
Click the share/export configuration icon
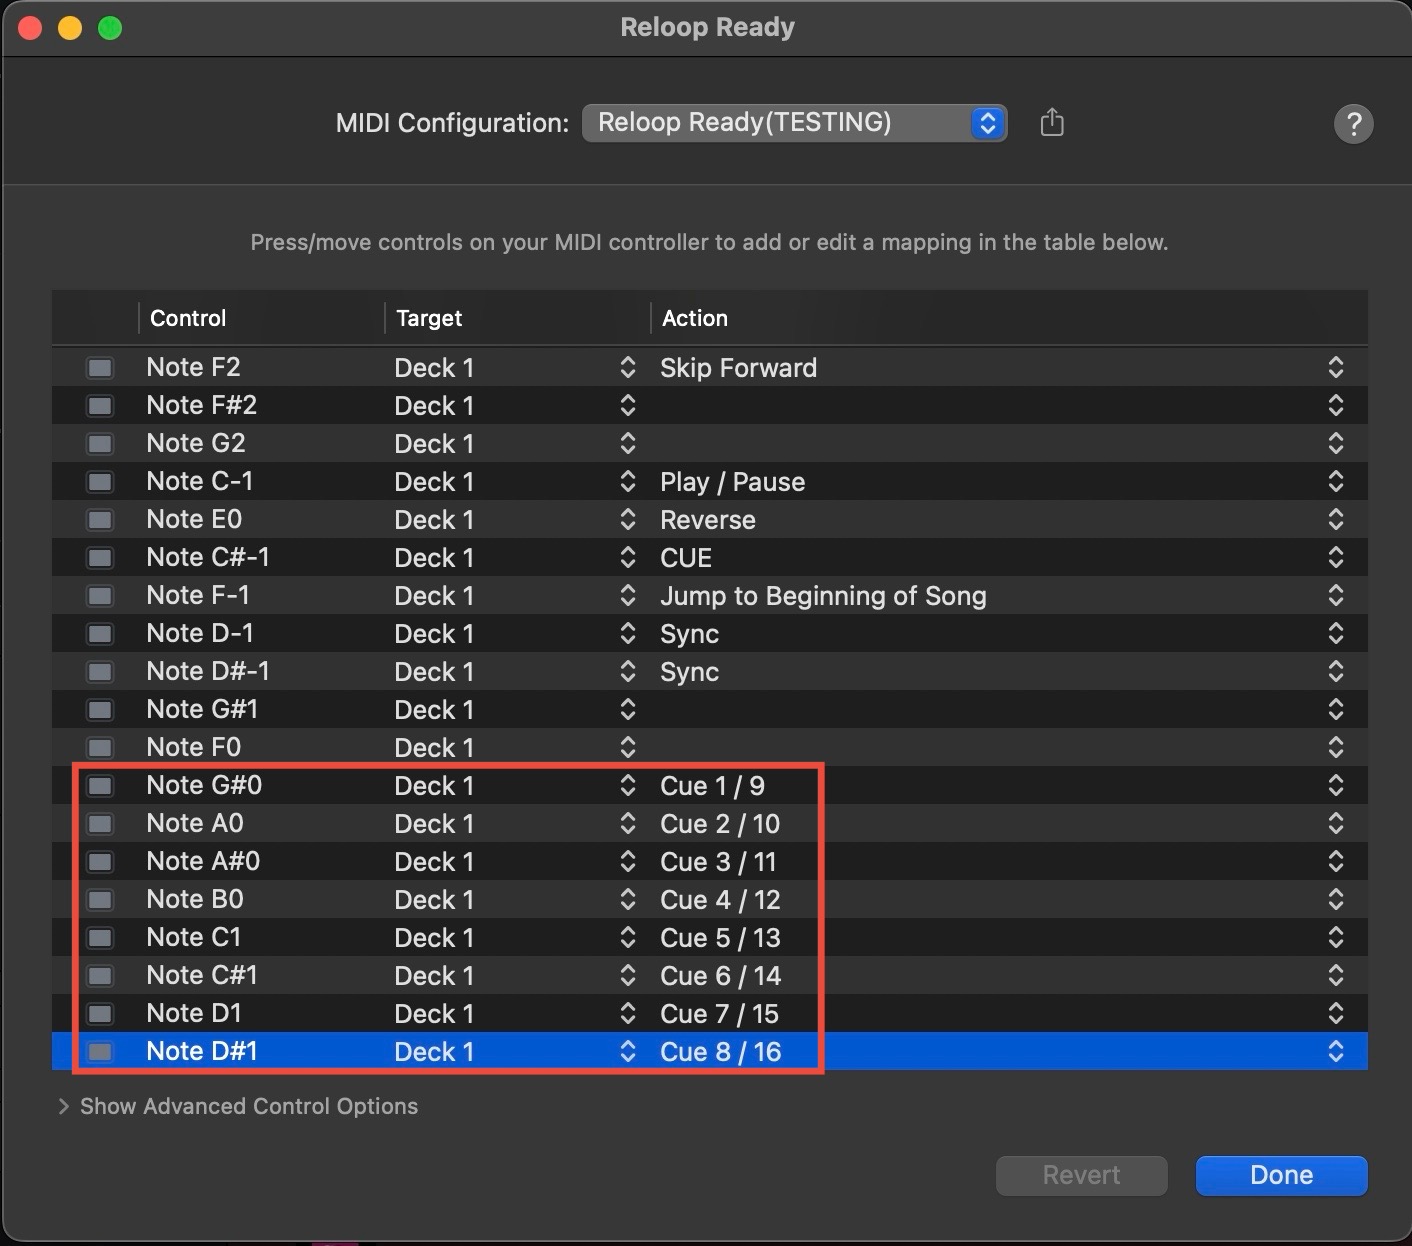[1051, 123]
